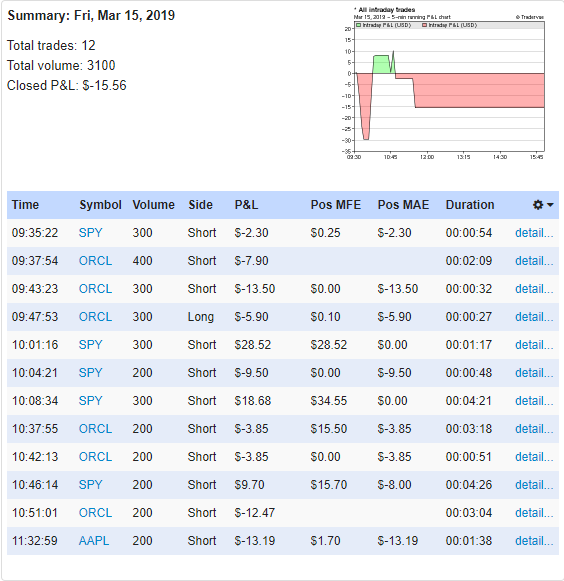This screenshot has width=564, height=581.
Task: Open AAPL symbol link for 11:32:59 trade
Action: pos(94,541)
